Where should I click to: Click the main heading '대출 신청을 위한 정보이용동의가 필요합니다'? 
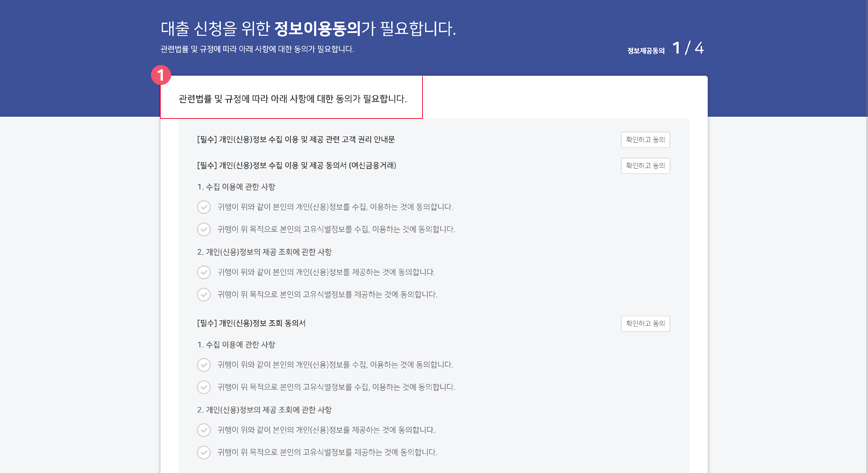click(x=308, y=28)
